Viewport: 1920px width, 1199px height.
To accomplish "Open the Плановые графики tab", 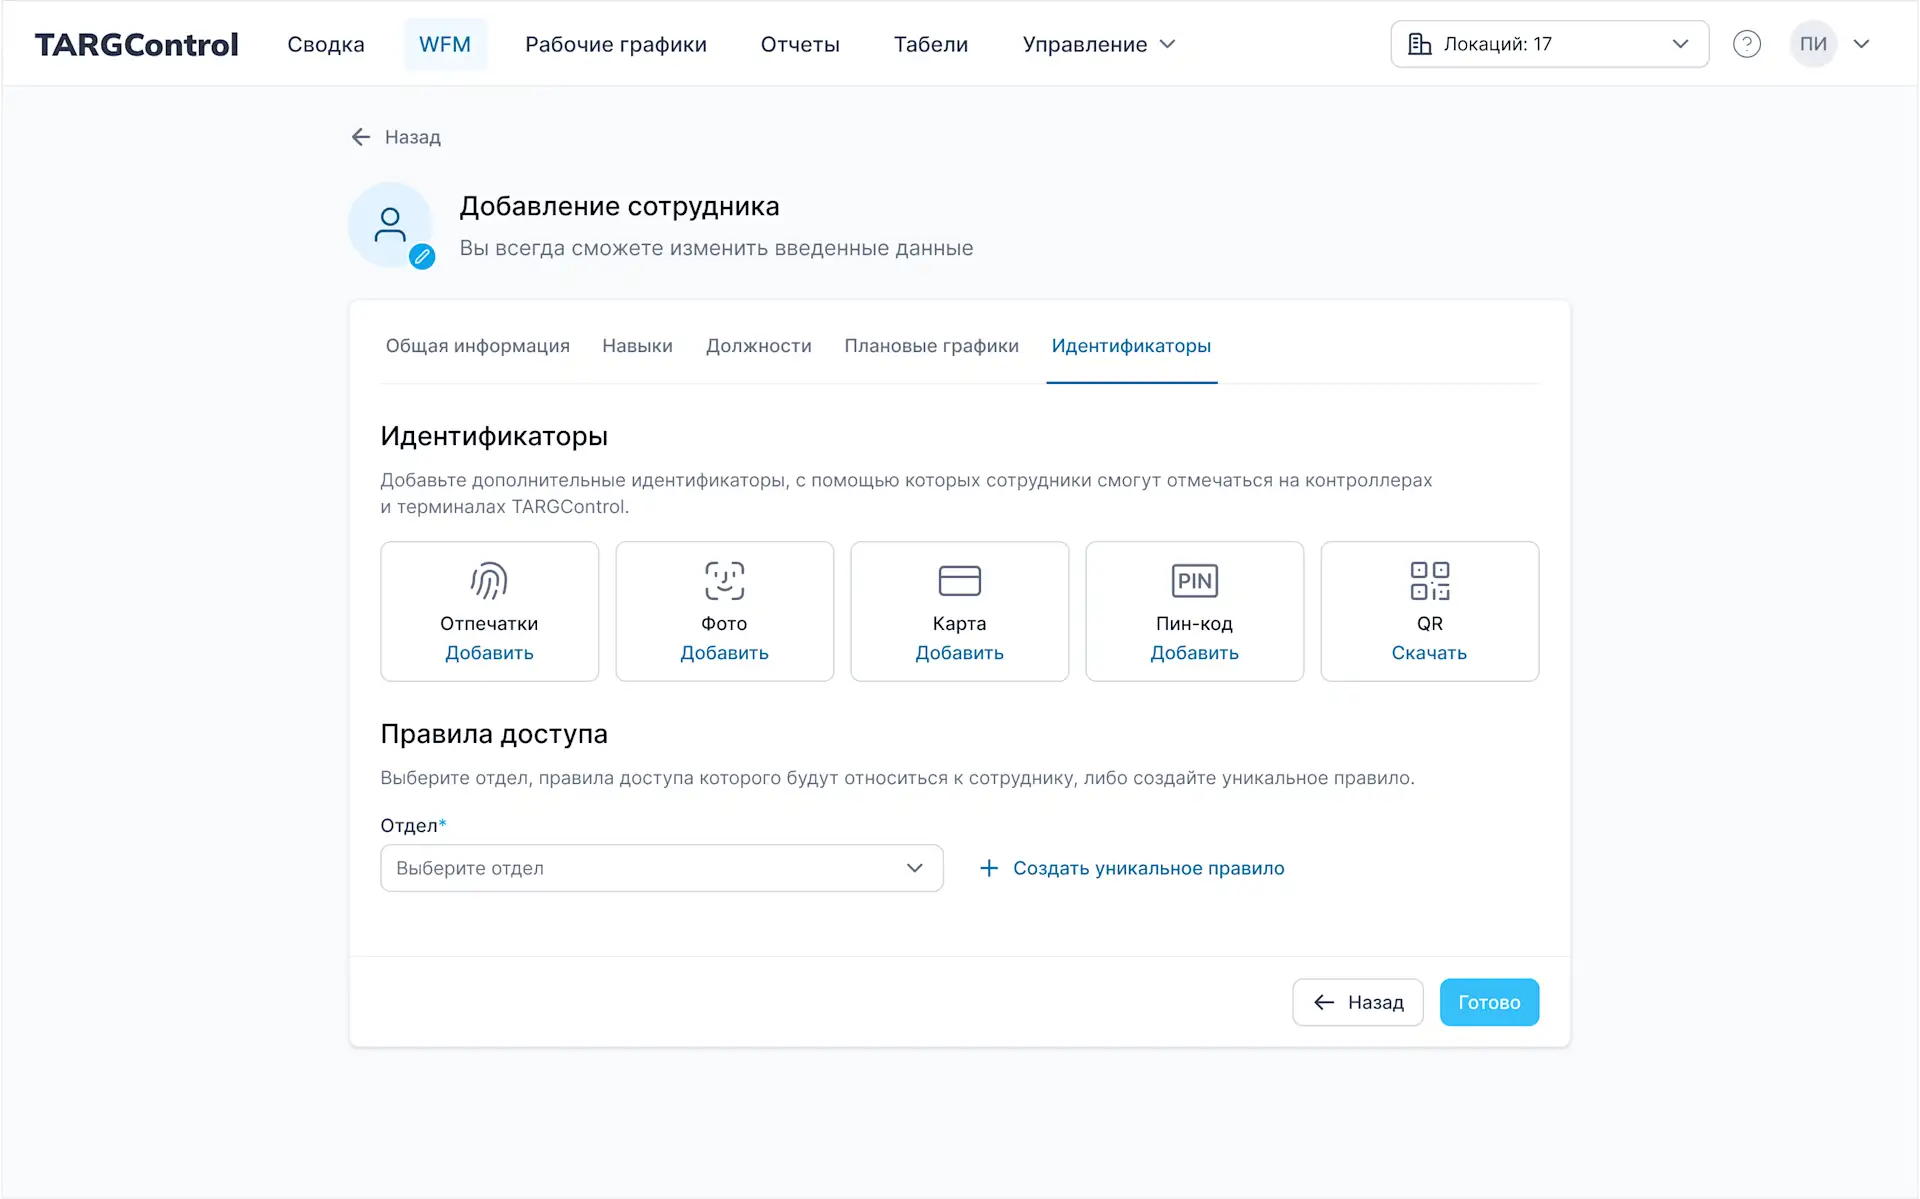I will [x=931, y=345].
